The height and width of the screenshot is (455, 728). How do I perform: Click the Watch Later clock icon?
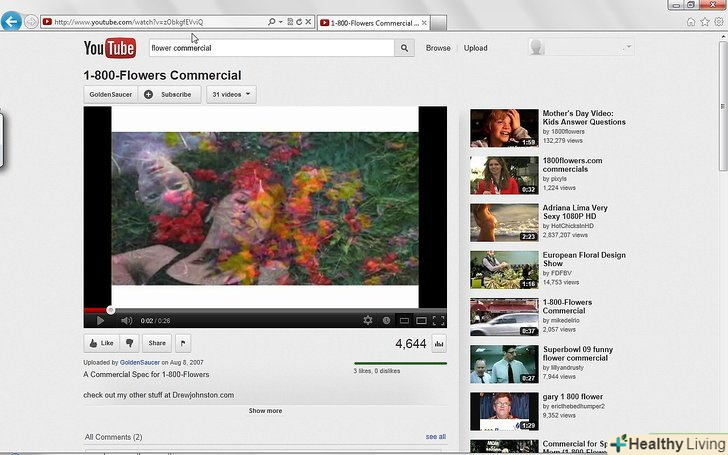click(386, 320)
